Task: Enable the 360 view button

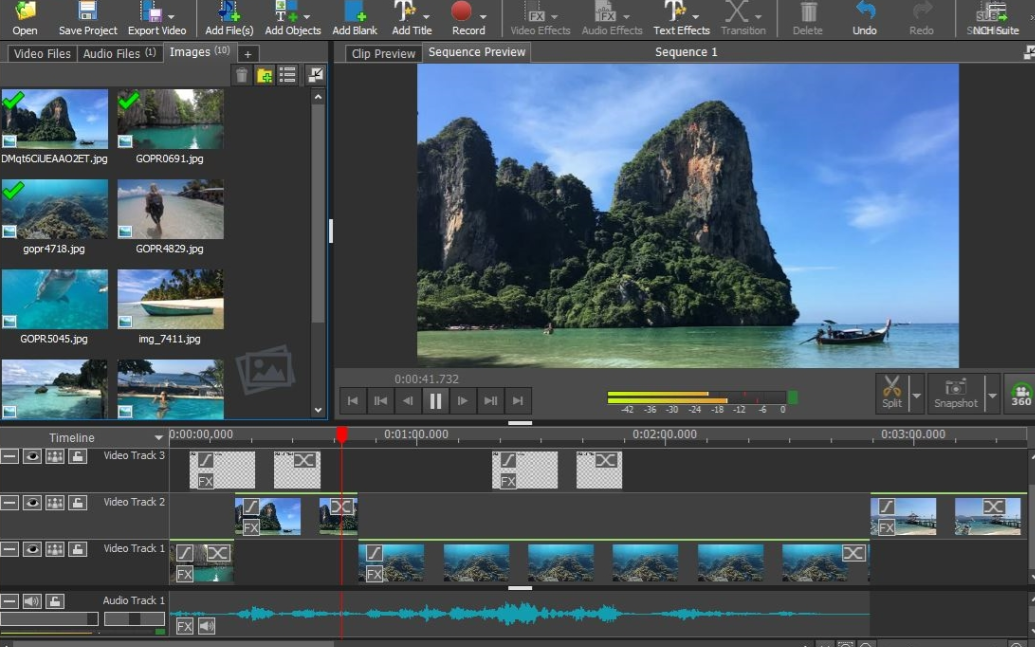Action: [1020, 395]
